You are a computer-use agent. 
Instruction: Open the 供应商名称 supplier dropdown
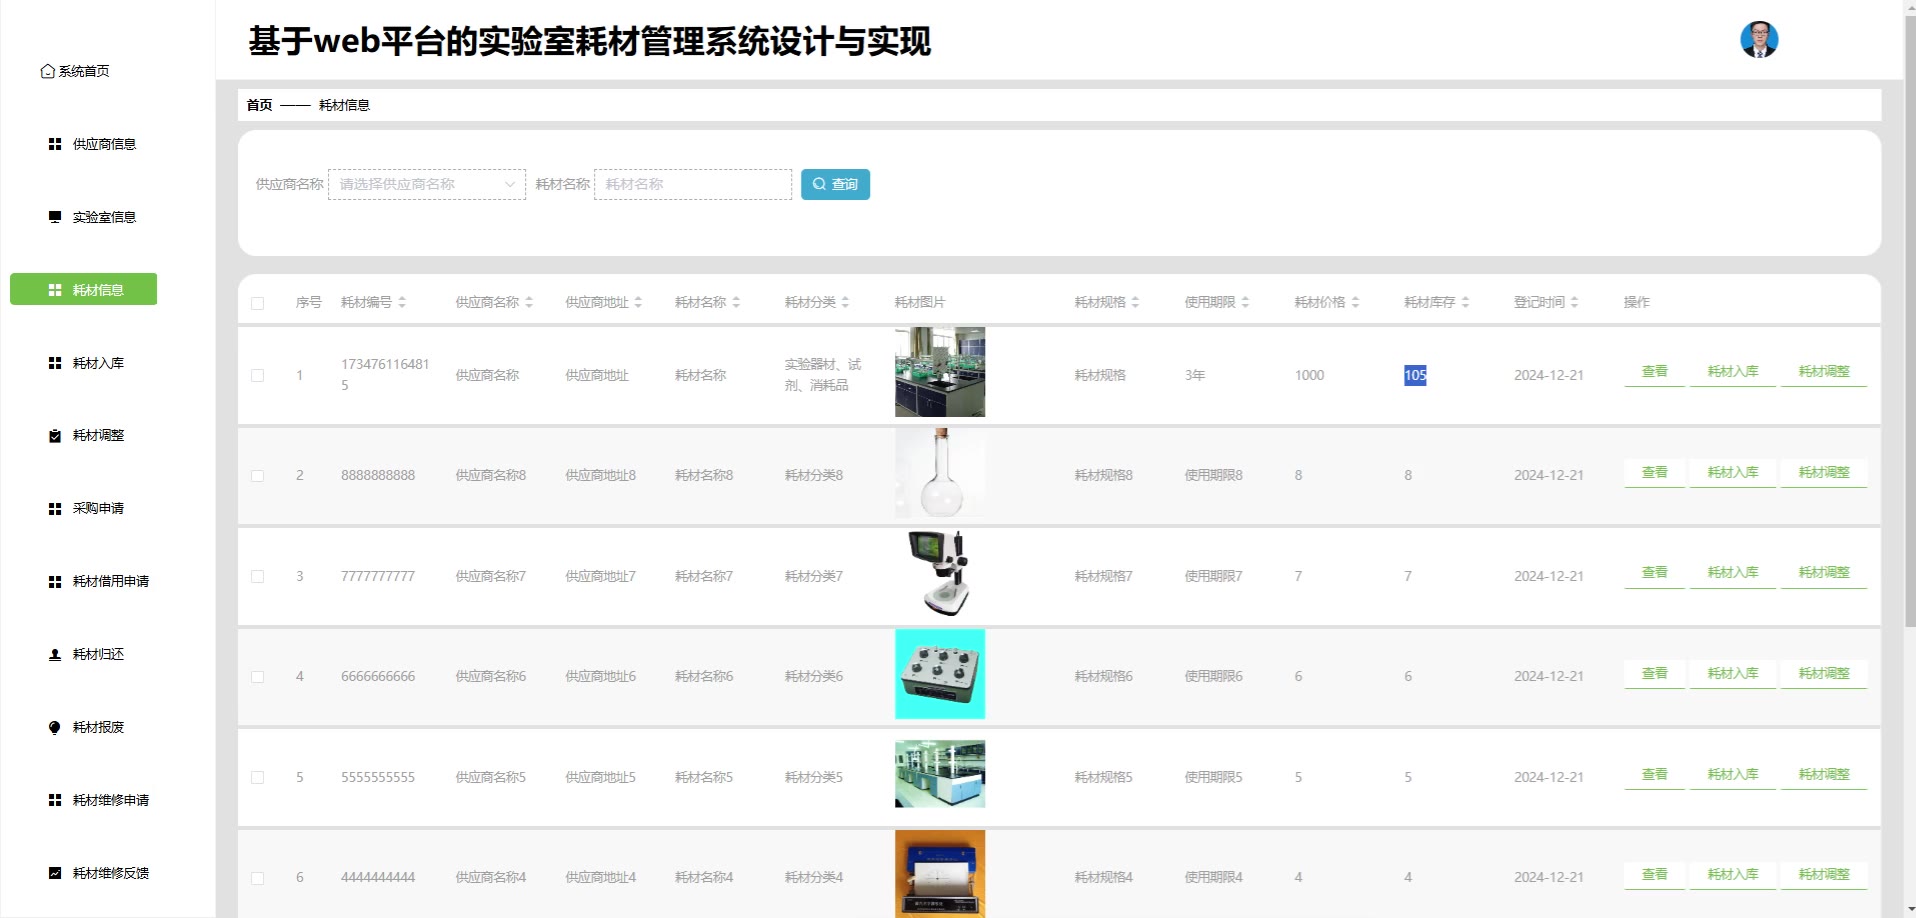pyautogui.click(x=426, y=184)
